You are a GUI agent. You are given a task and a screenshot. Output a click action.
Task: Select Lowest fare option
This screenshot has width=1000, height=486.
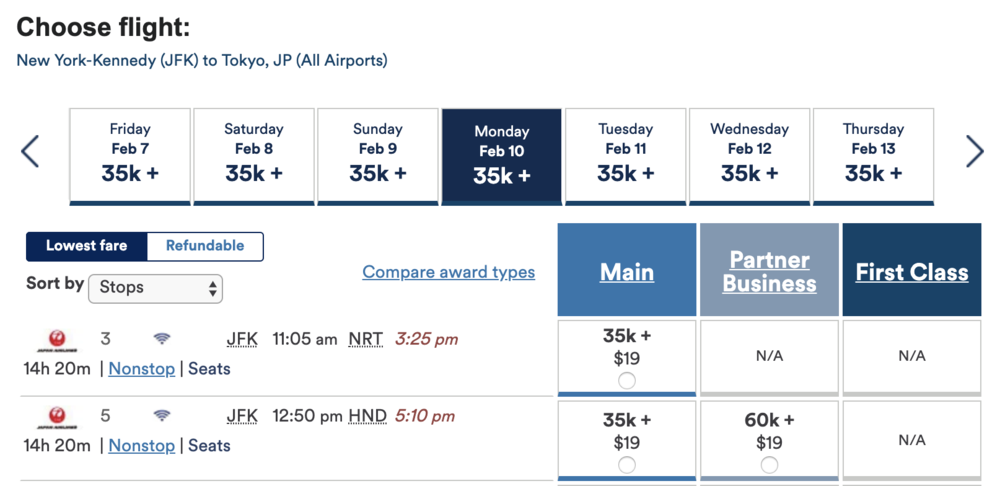coord(87,246)
